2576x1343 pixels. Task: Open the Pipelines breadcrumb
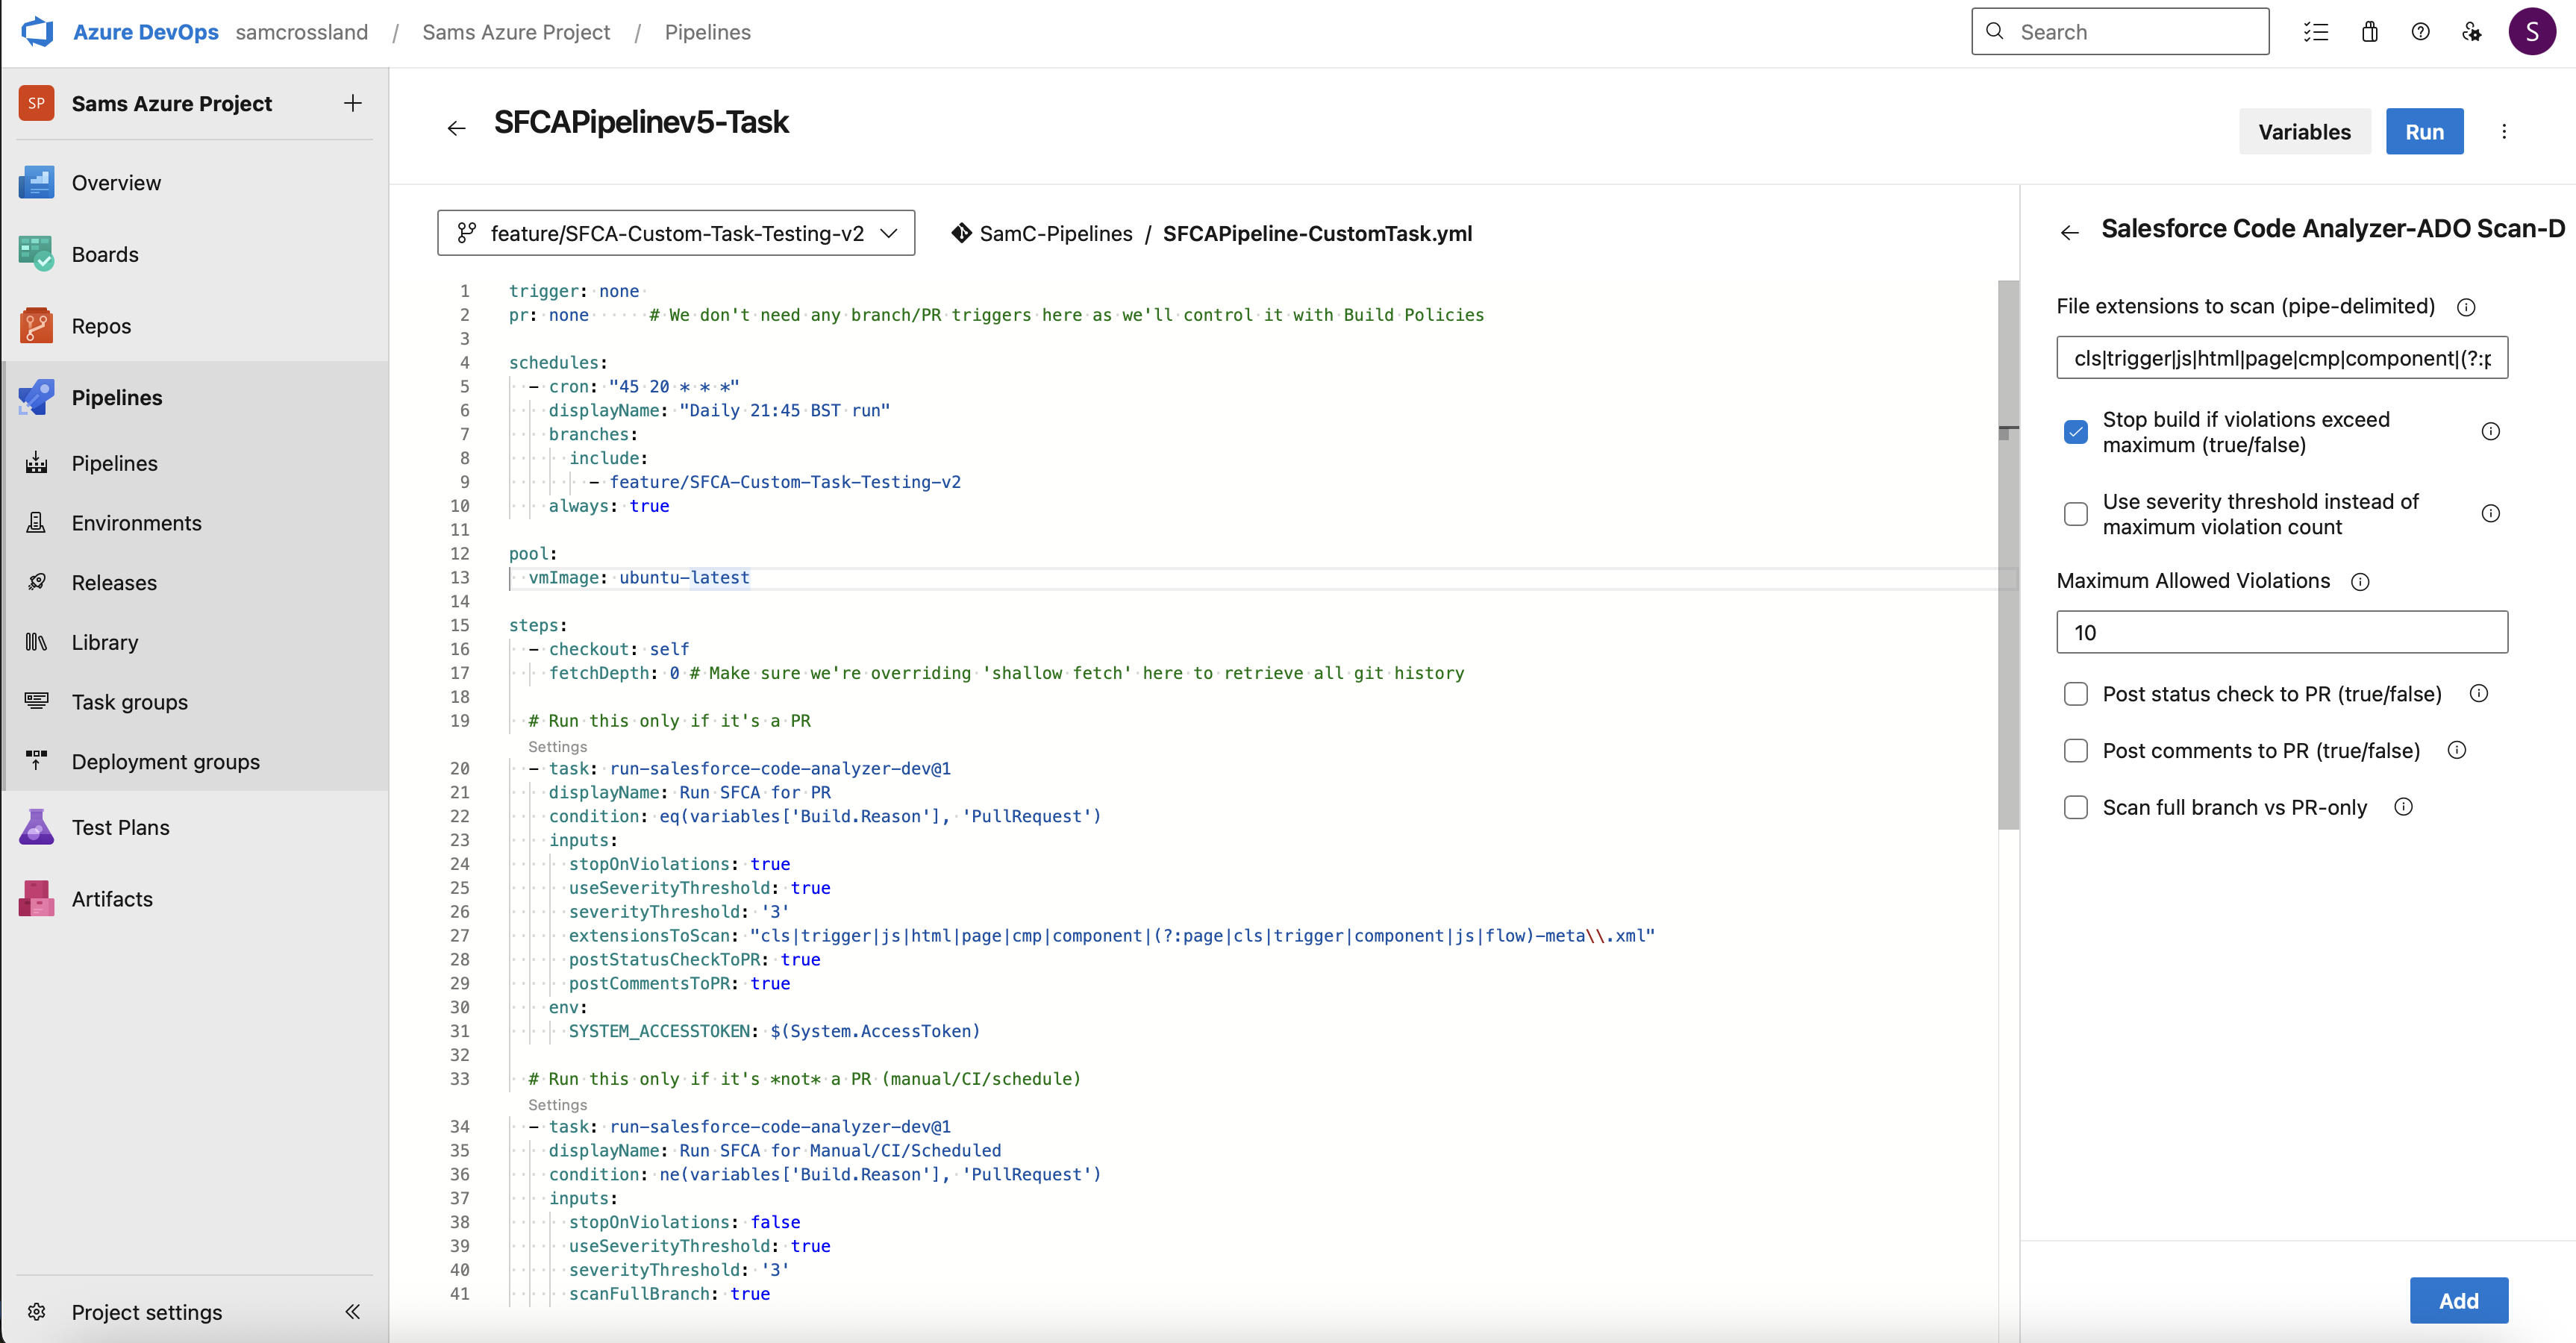[x=708, y=31]
